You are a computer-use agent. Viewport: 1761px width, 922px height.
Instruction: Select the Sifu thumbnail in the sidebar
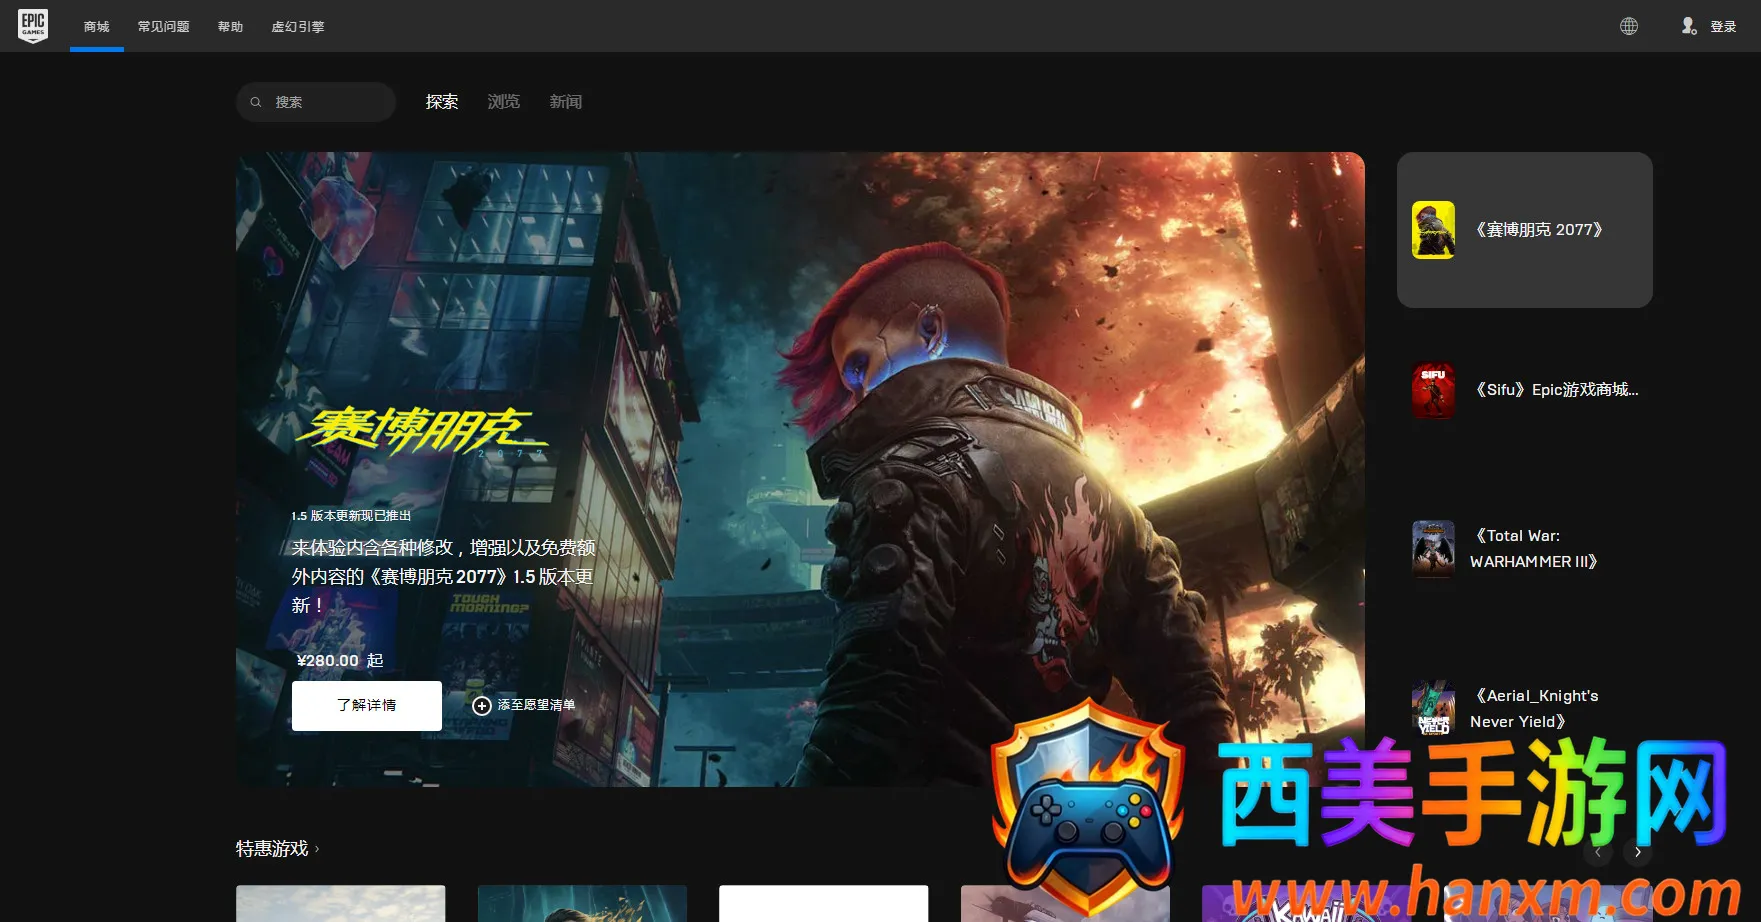point(1433,389)
